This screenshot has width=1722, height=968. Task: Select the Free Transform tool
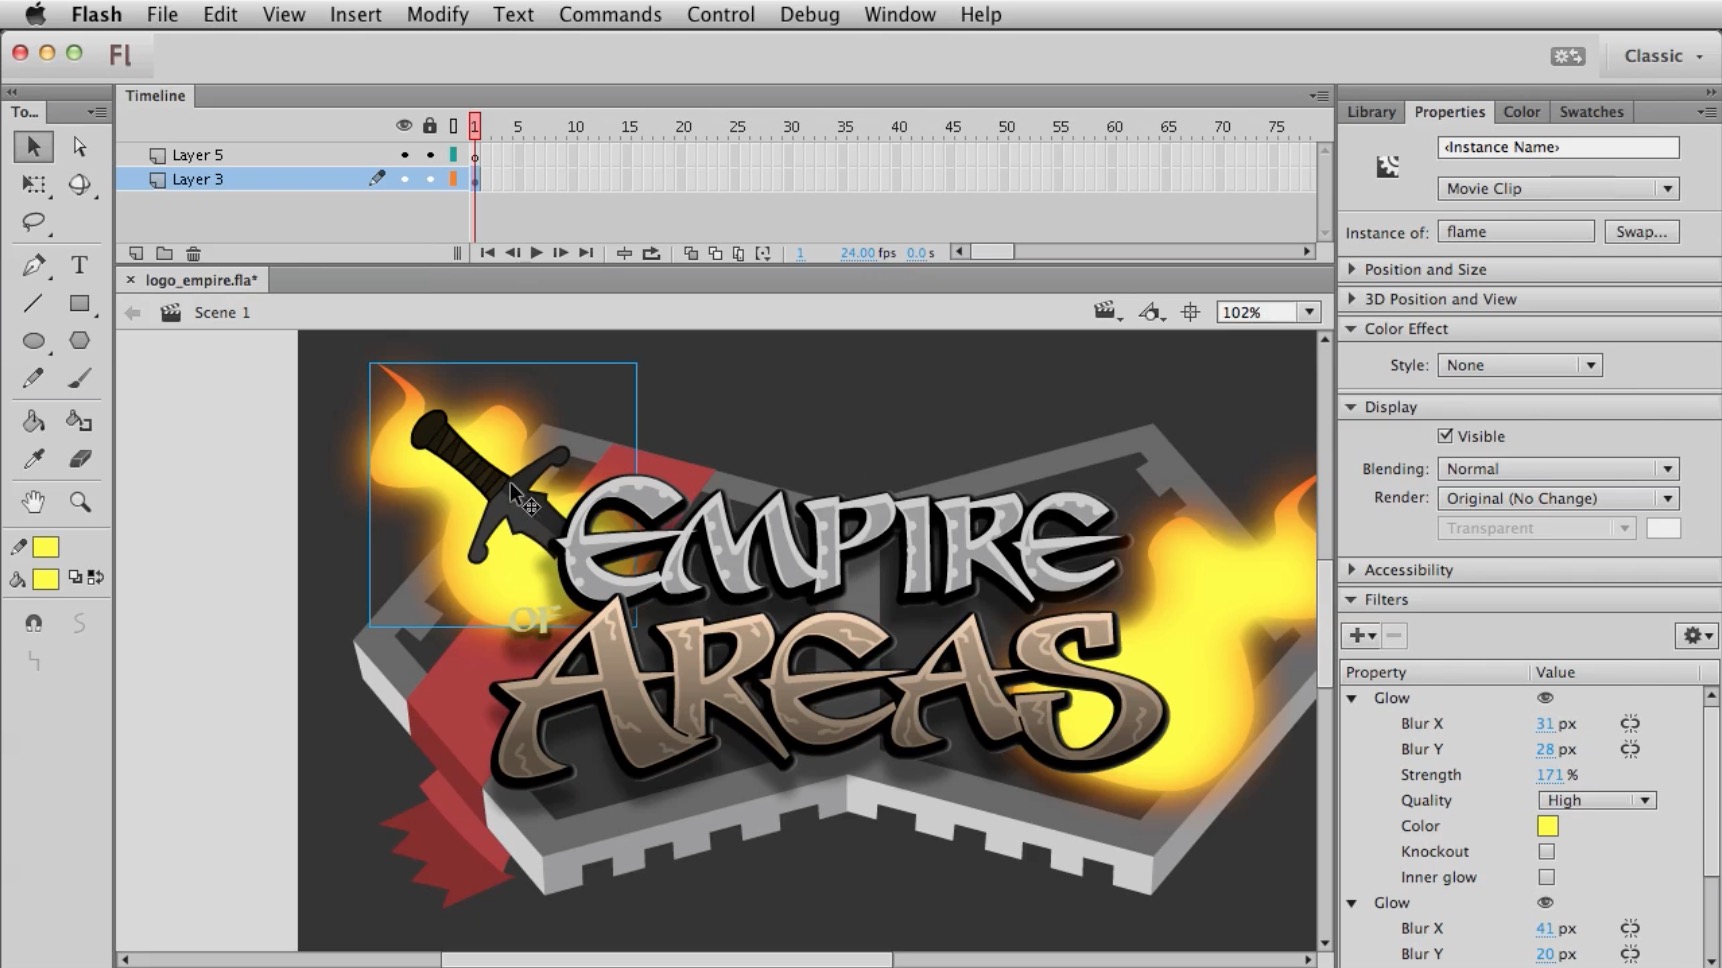tap(33, 185)
